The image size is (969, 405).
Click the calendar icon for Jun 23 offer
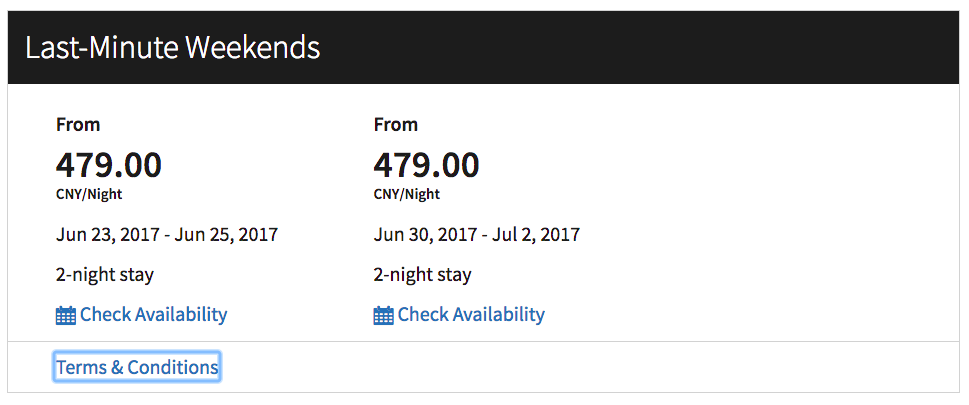[66, 315]
